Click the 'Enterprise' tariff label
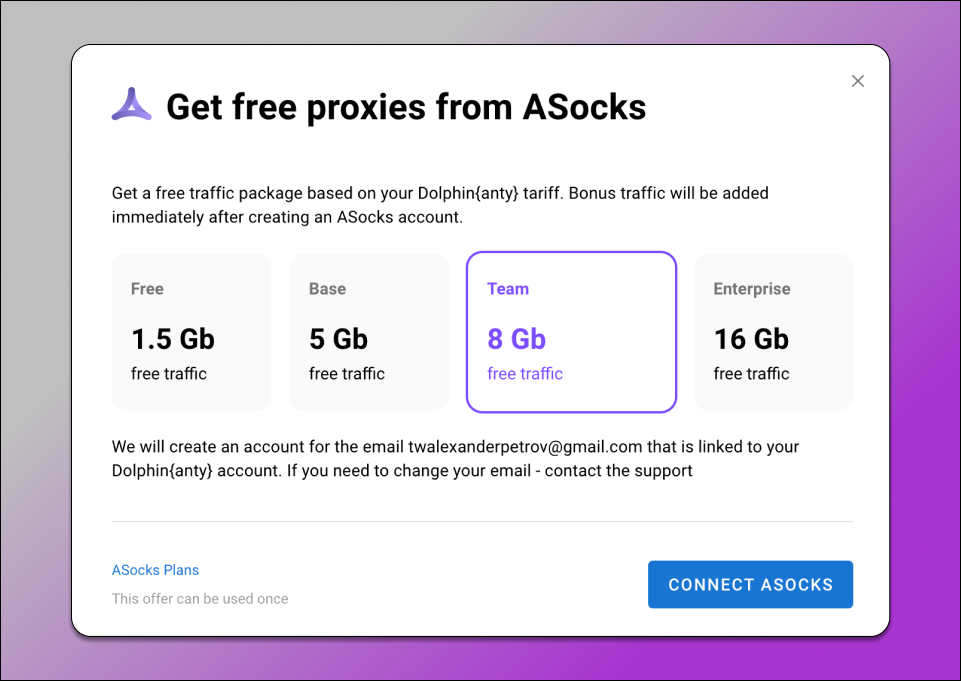The height and width of the screenshot is (681, 961). (x=752, y=289)
